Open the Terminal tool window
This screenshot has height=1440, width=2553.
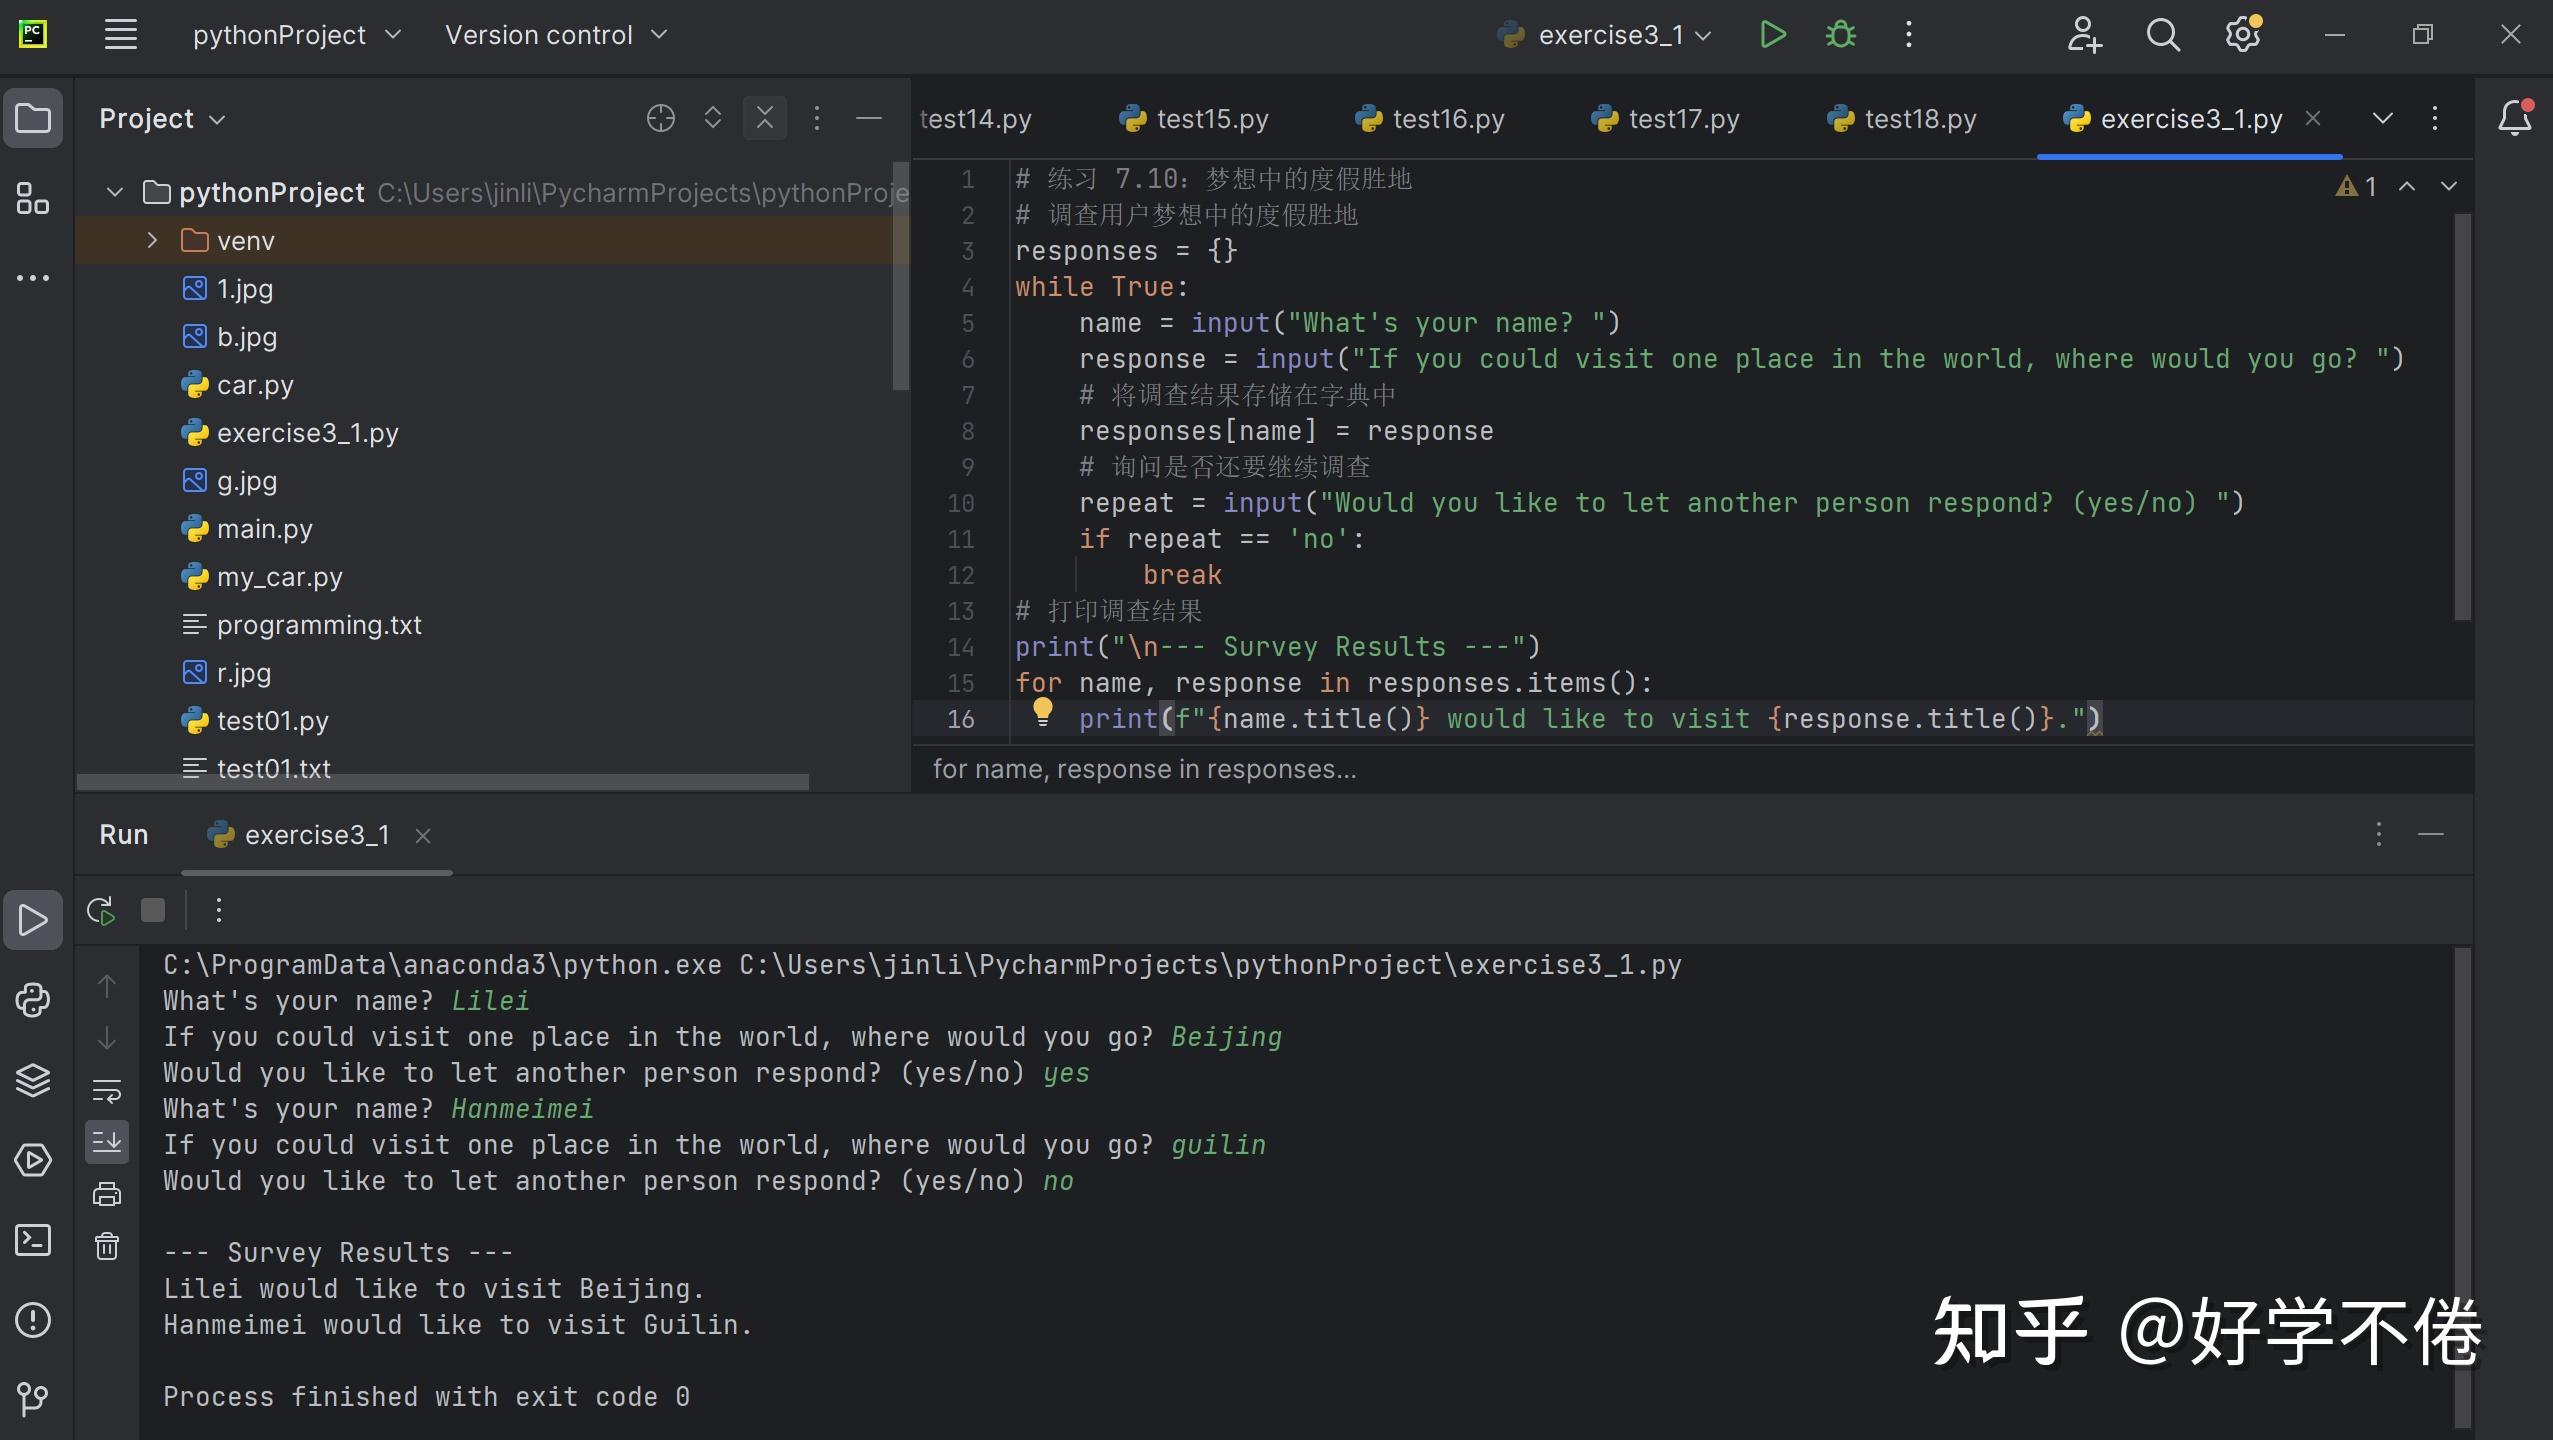(x=33, y=1240)
